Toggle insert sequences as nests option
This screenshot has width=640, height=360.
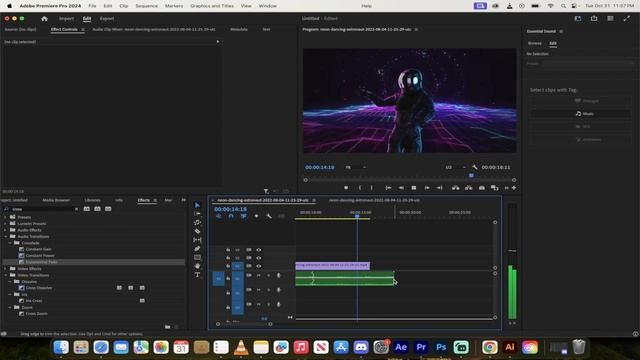[218, 216]
